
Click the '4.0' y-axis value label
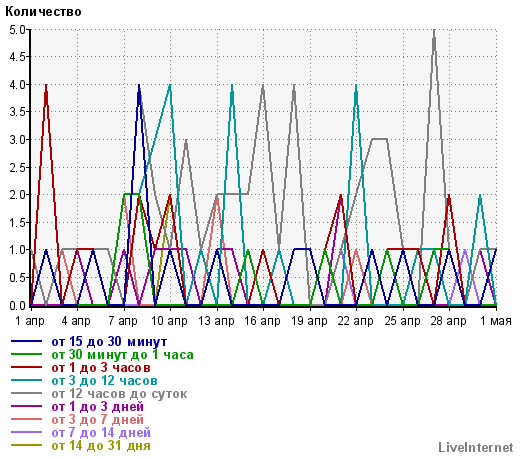point(17,85)
